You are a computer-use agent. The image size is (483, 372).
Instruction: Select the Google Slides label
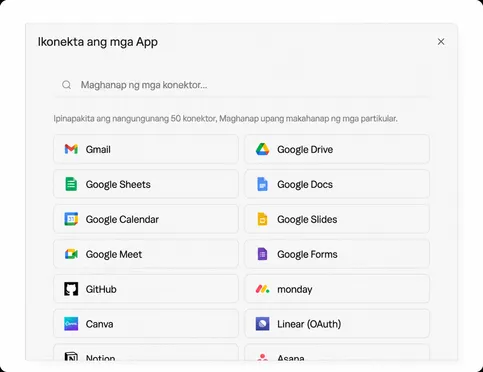[x=307, y=219]
